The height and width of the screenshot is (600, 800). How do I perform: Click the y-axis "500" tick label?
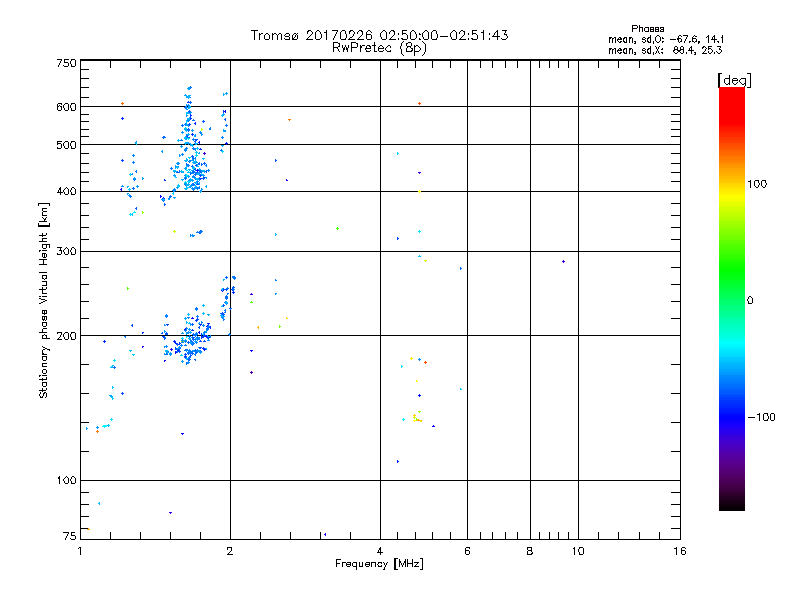pyautogui.click(x=66, y=145)
